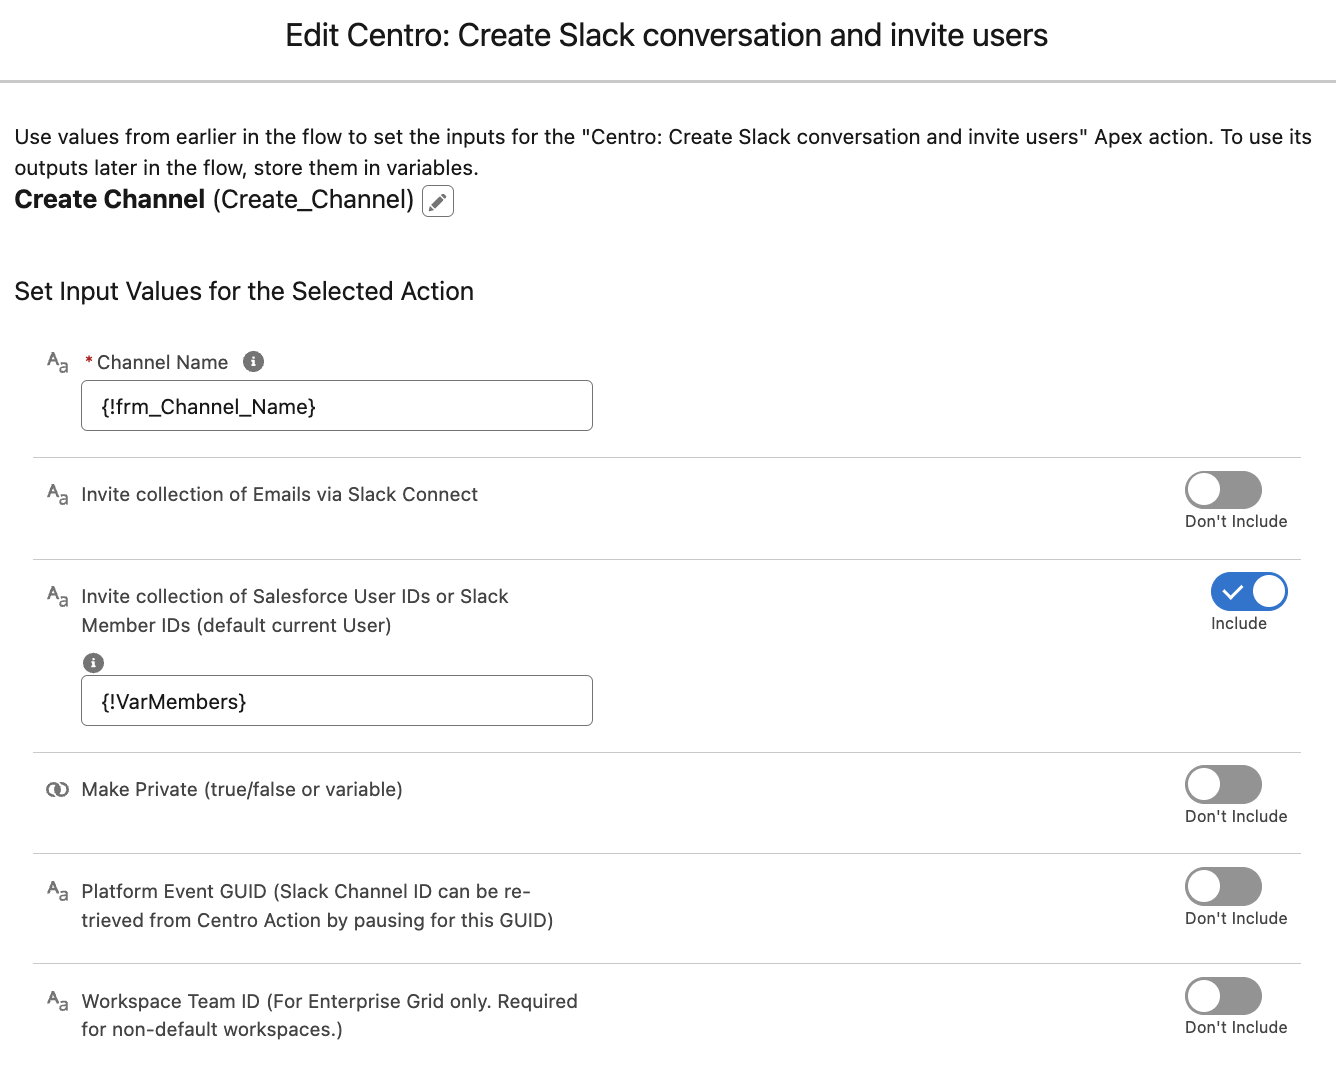Screen dimensions: 1336x1090
Task: Enable the Make Private toggle
Action: pos(1223,785)
